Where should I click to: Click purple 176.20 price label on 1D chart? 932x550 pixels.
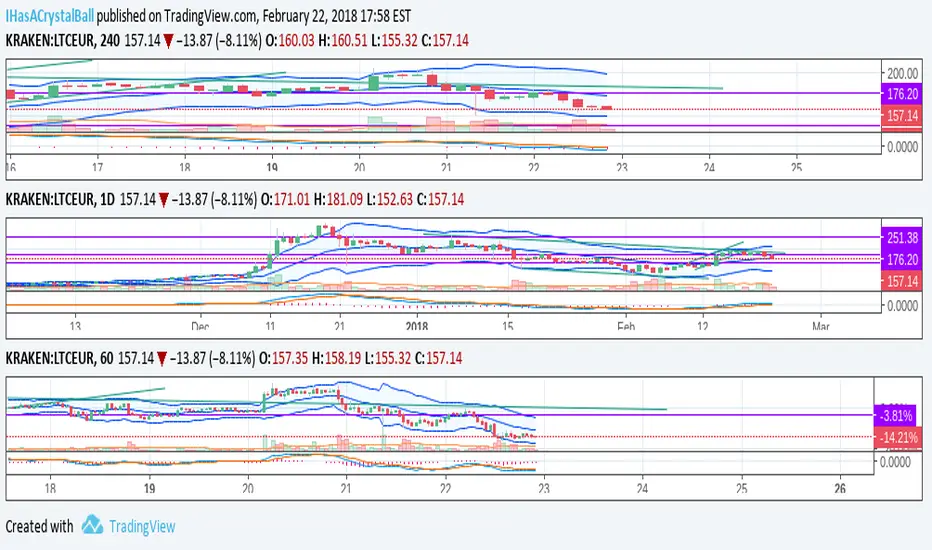(902, 259)
